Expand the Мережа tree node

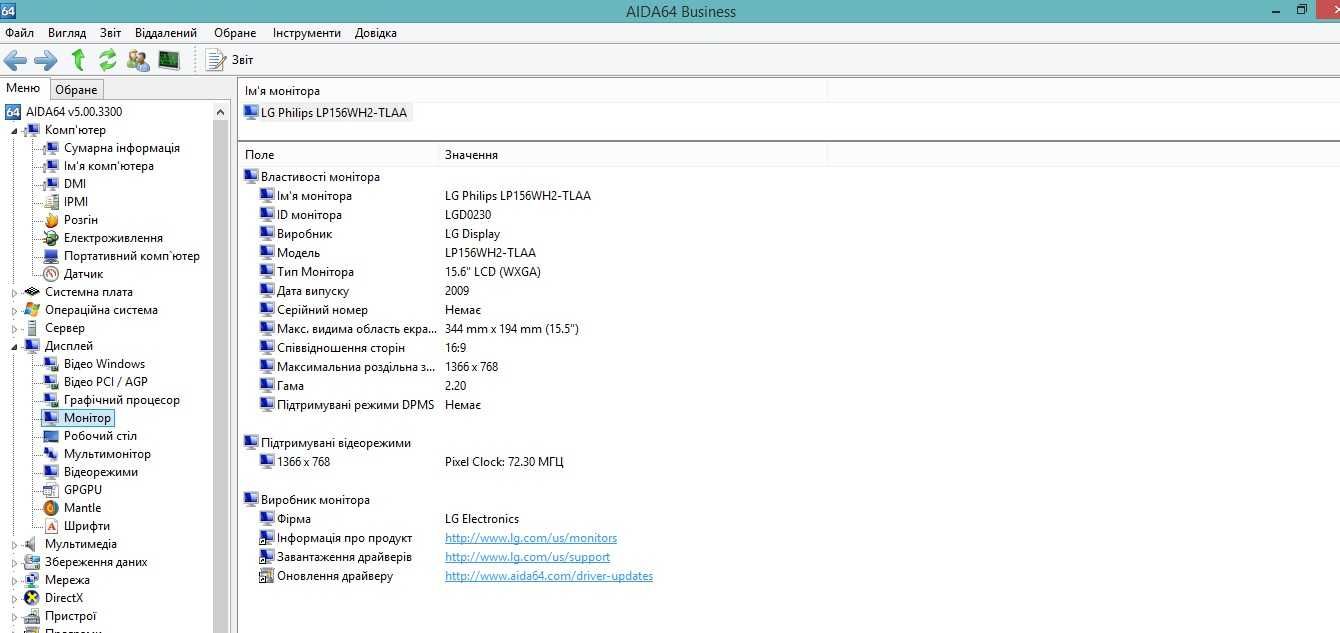coord(15,580)
